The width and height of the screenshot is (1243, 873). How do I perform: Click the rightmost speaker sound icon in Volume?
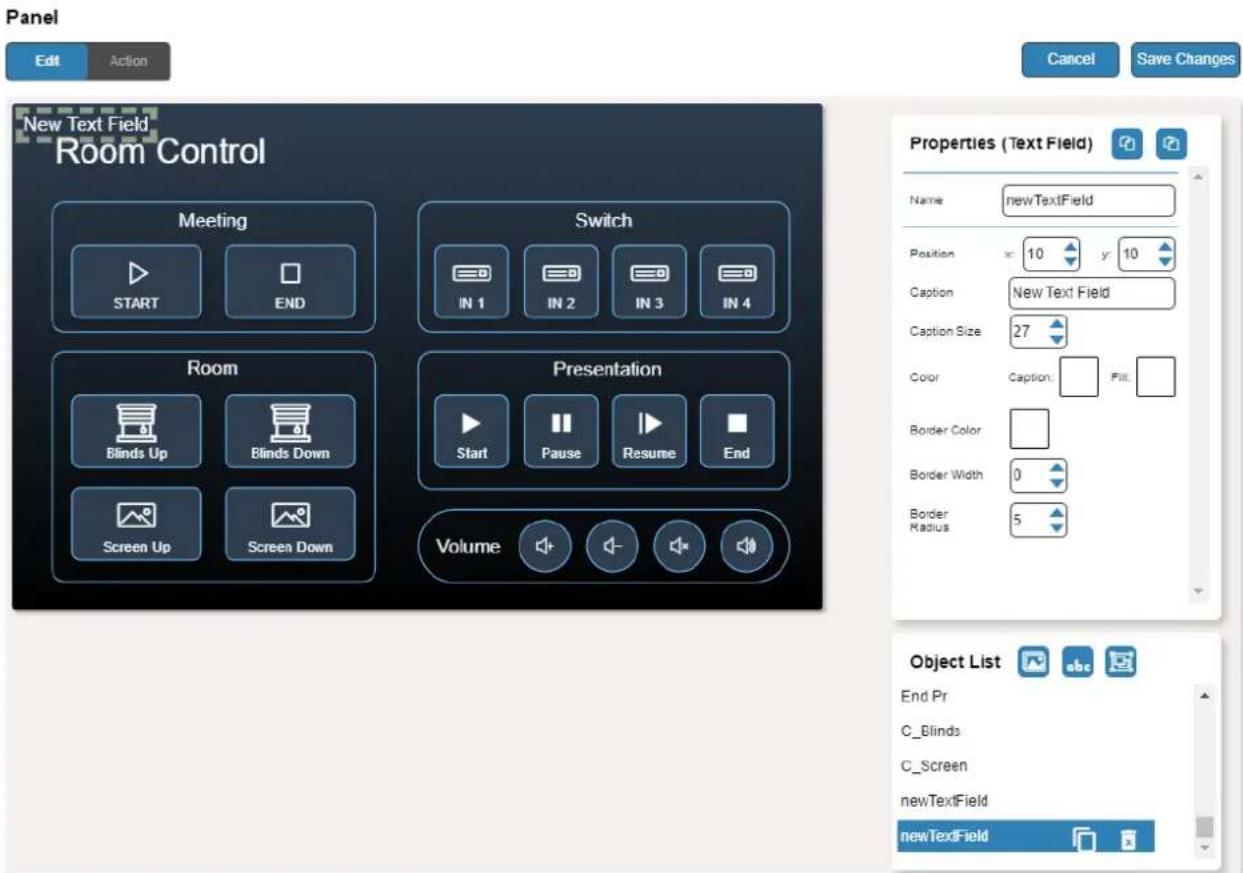click(747, 546)
